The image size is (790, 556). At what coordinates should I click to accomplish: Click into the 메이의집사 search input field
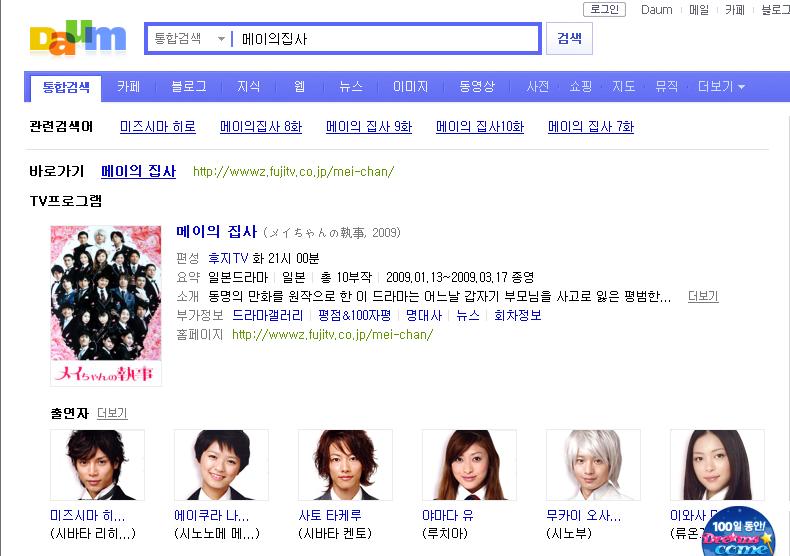385,39
